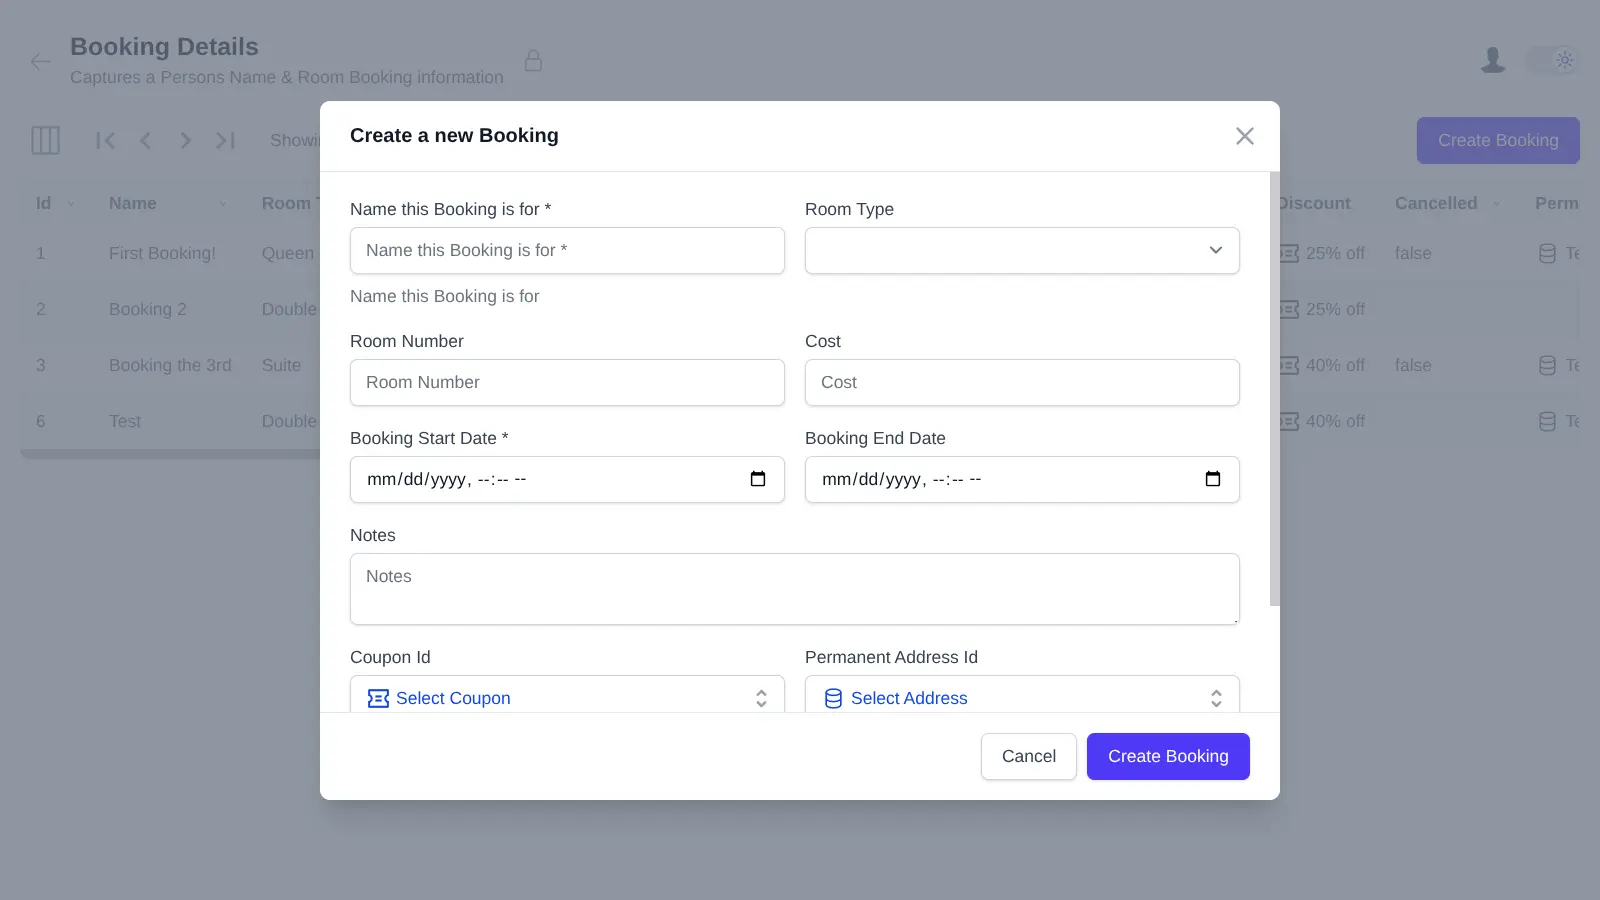Click the 'Booking the 3rd' name cell
Viewport: 1600px width, 900px height.
coord(170,366)
